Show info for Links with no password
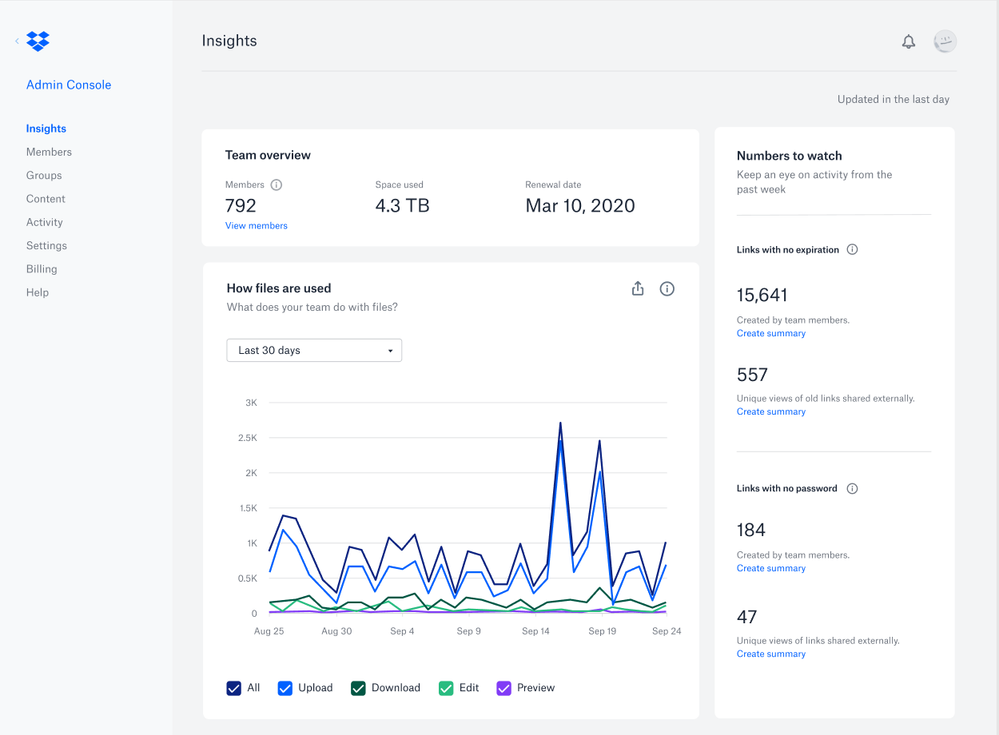This screenshot has height=735, width=999. (852, 489)
